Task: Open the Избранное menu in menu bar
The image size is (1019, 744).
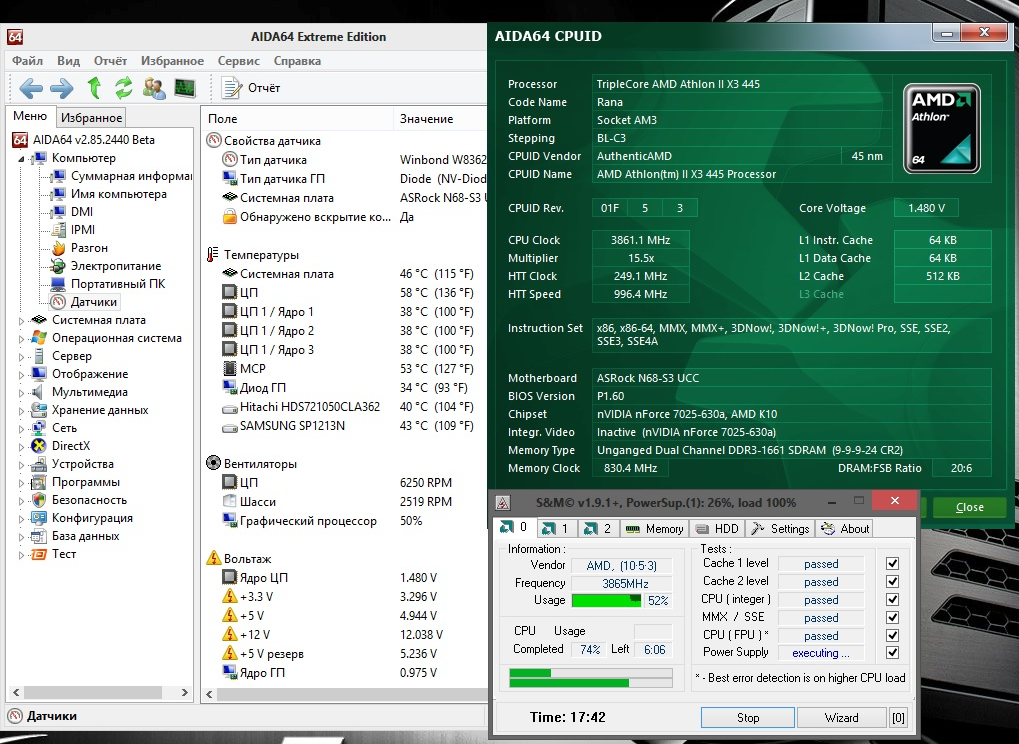Action: (x=172, y=61)
